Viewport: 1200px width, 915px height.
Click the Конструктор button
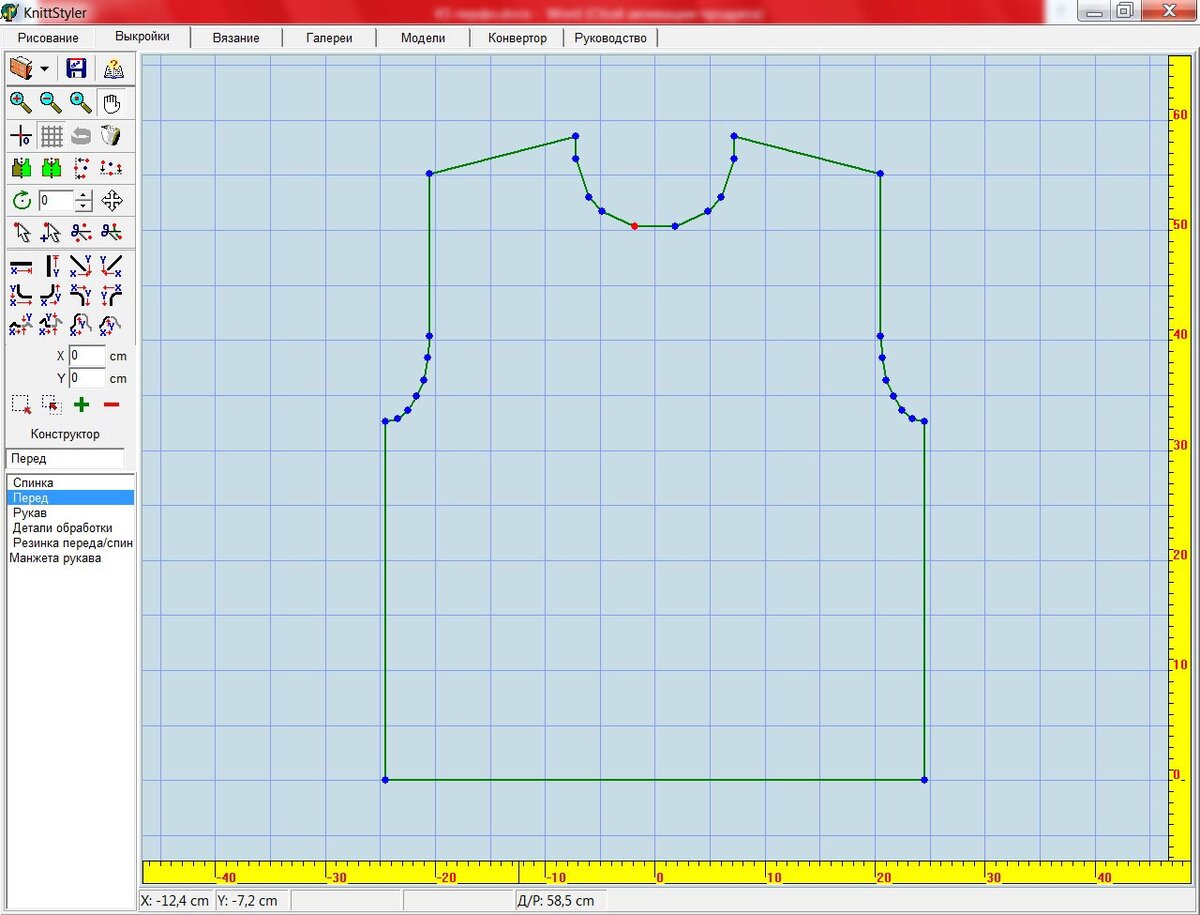pos(65,434)
